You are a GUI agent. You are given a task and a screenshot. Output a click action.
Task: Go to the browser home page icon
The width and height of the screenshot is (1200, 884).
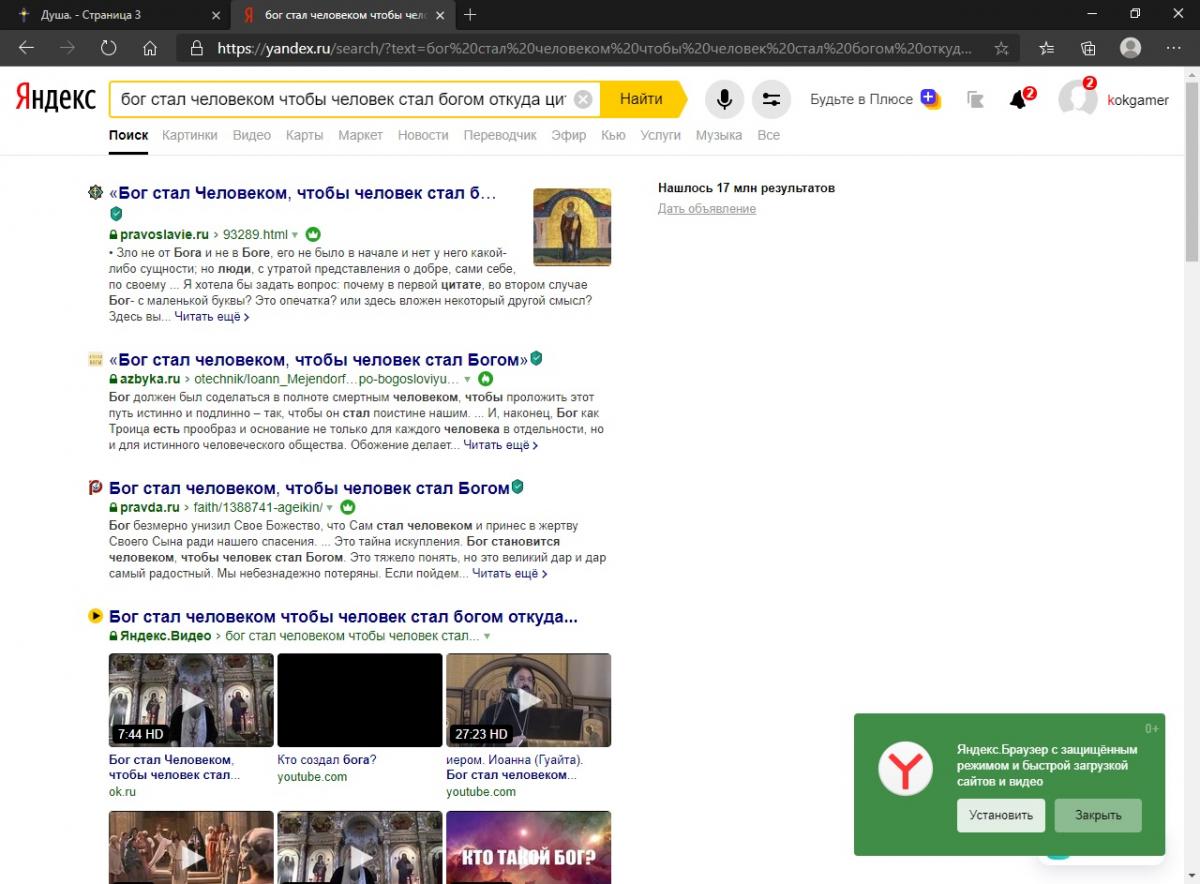click(149, 48)
